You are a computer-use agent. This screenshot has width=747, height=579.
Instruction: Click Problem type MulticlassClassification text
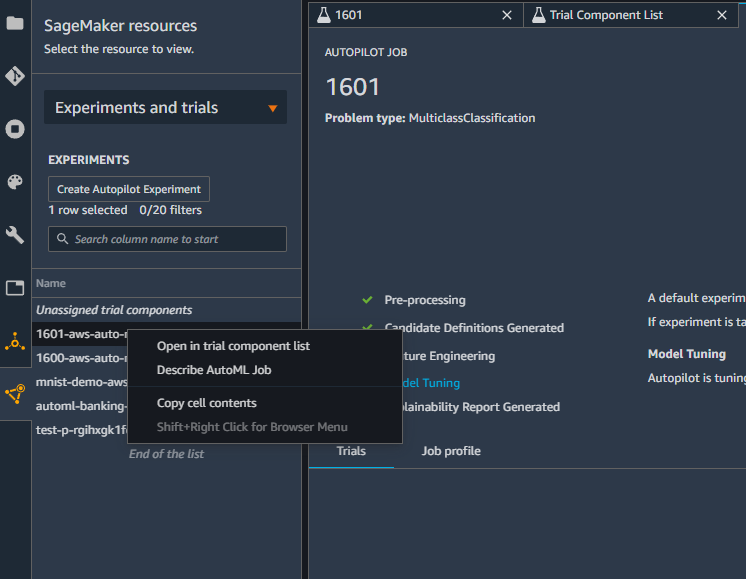pyautogui.click(x=430, y=118)
